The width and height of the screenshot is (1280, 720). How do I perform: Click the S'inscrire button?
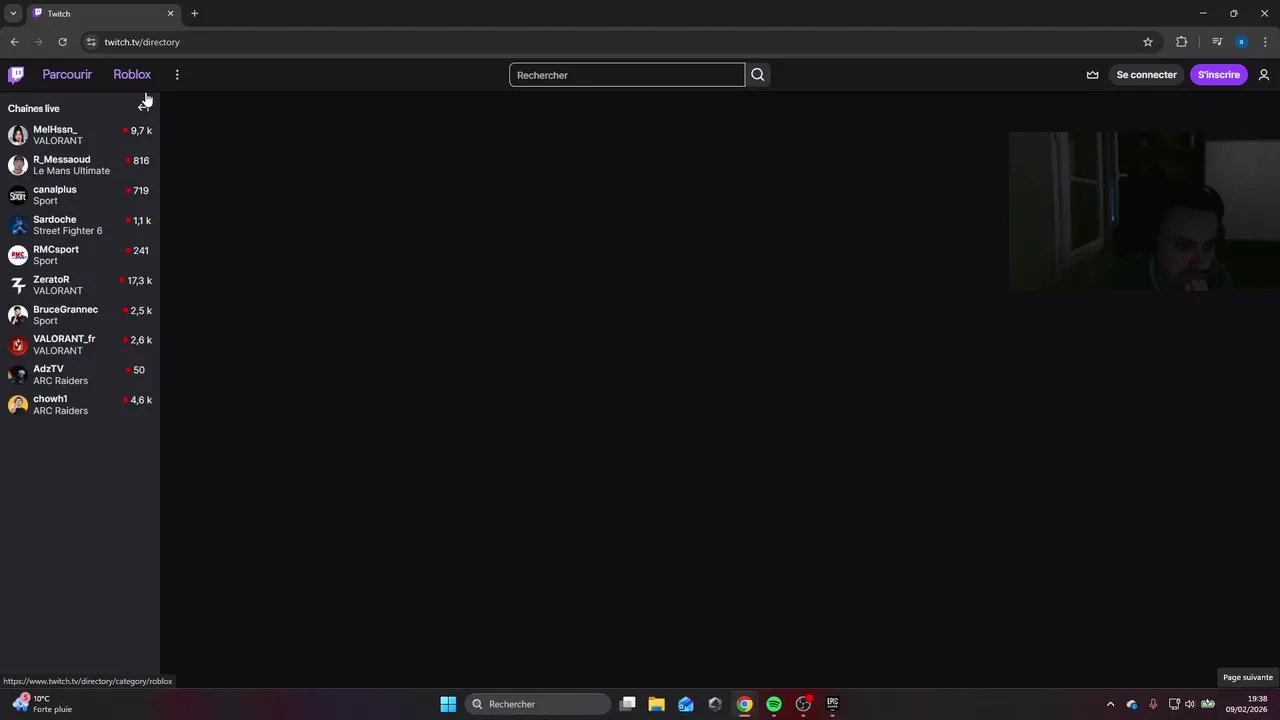click(x=1218, y=75)
